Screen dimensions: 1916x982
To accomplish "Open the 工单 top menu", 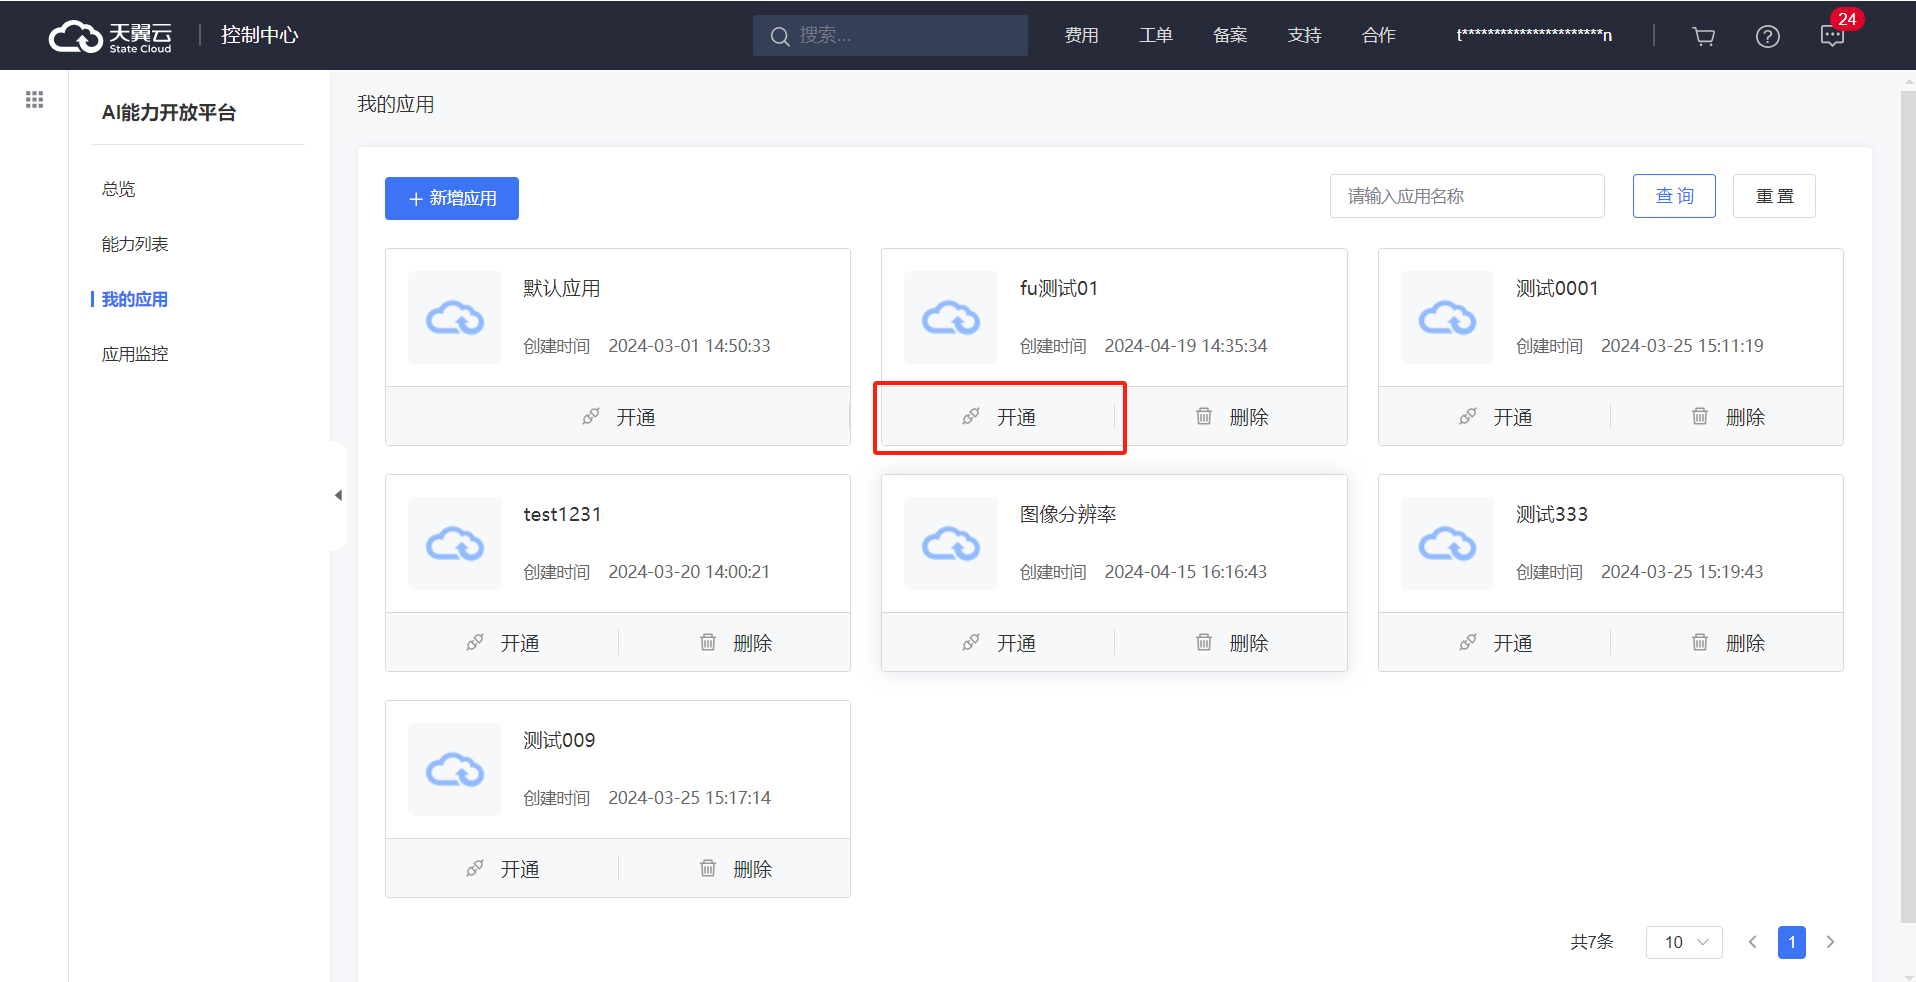I will 1156,36.
